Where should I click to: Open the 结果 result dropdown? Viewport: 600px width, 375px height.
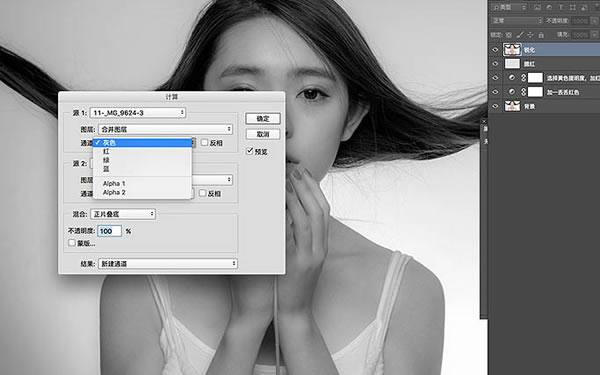click(168, 264)
